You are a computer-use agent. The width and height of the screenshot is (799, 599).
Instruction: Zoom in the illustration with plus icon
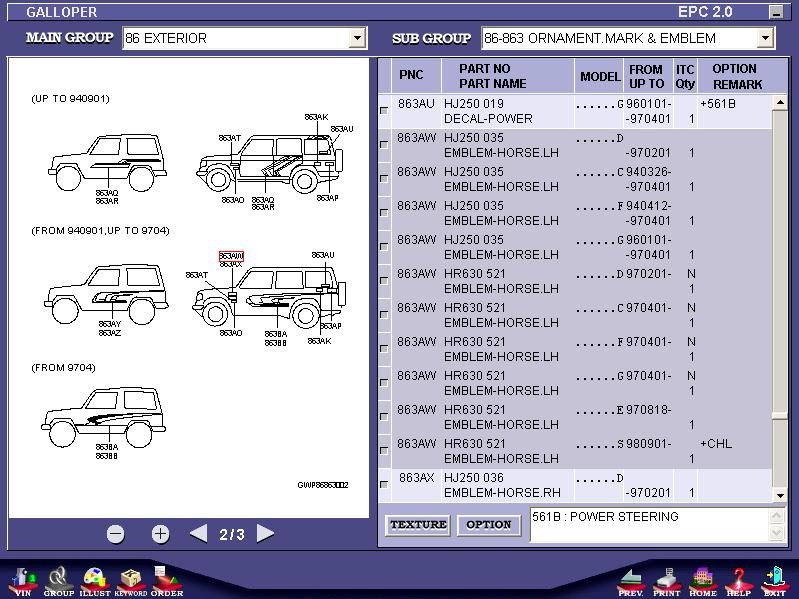click(161, 534)
